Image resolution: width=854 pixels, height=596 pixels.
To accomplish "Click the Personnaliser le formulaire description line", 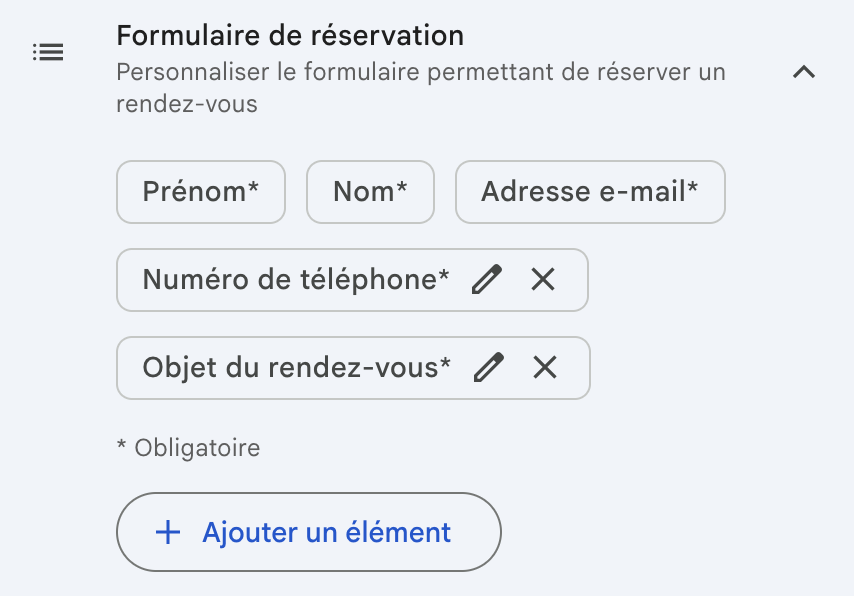I will click(x=420, y=72).
